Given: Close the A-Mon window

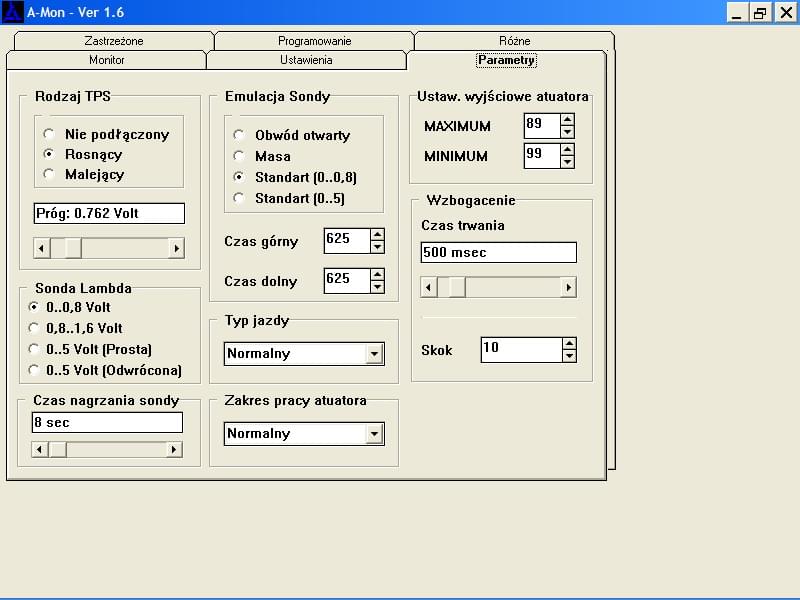Looking at the screenshot, I should [786, 12].
